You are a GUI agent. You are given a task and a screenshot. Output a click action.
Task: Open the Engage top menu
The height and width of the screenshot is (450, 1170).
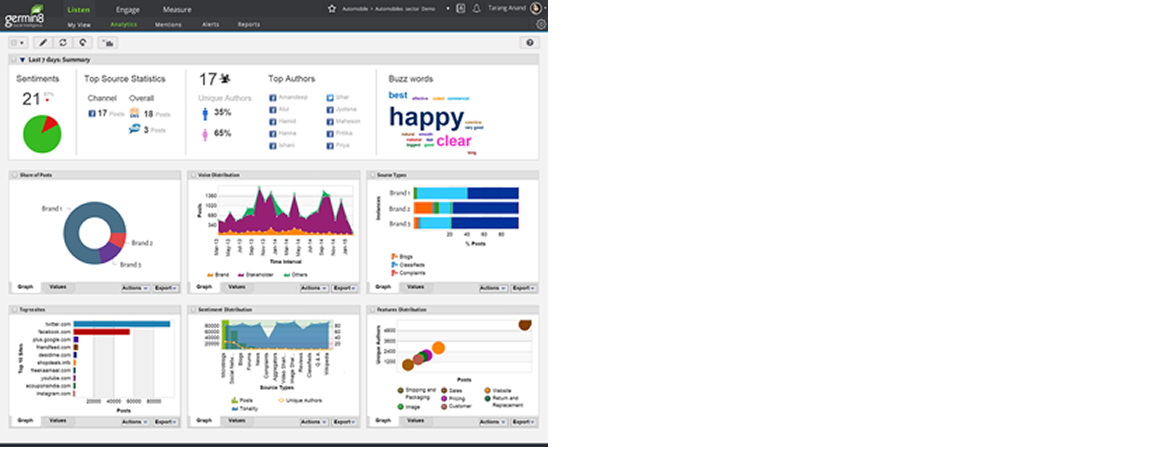click(x=127, y=9)
